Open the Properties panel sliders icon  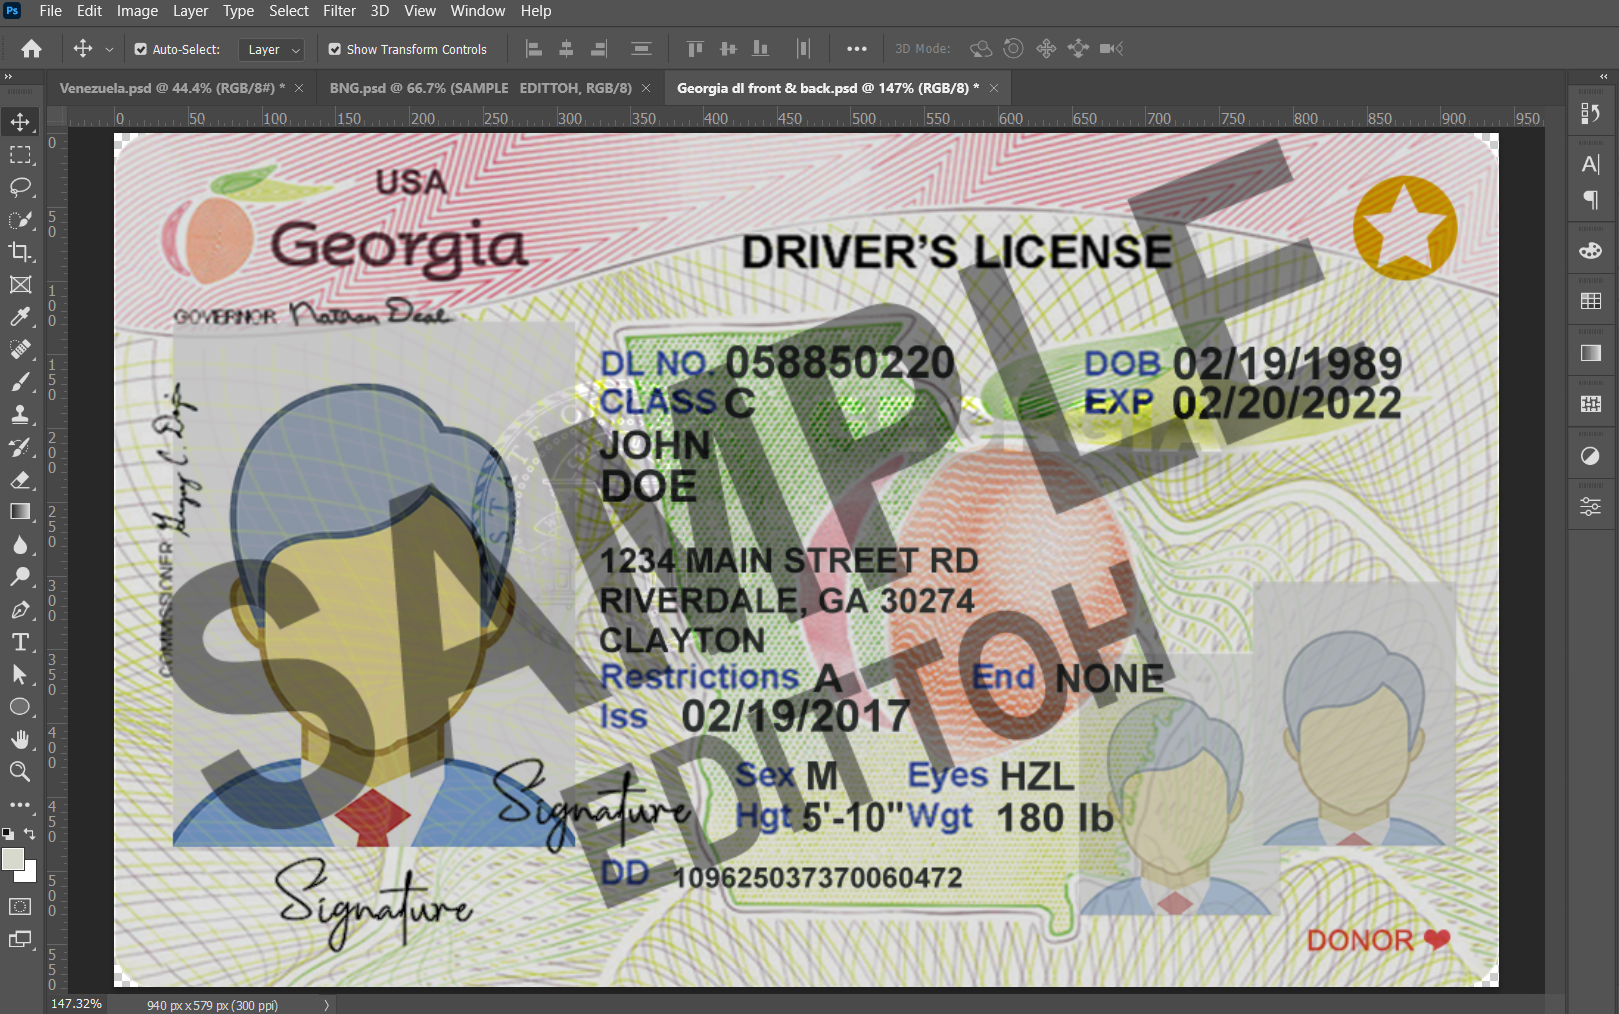coord(1590,507)
